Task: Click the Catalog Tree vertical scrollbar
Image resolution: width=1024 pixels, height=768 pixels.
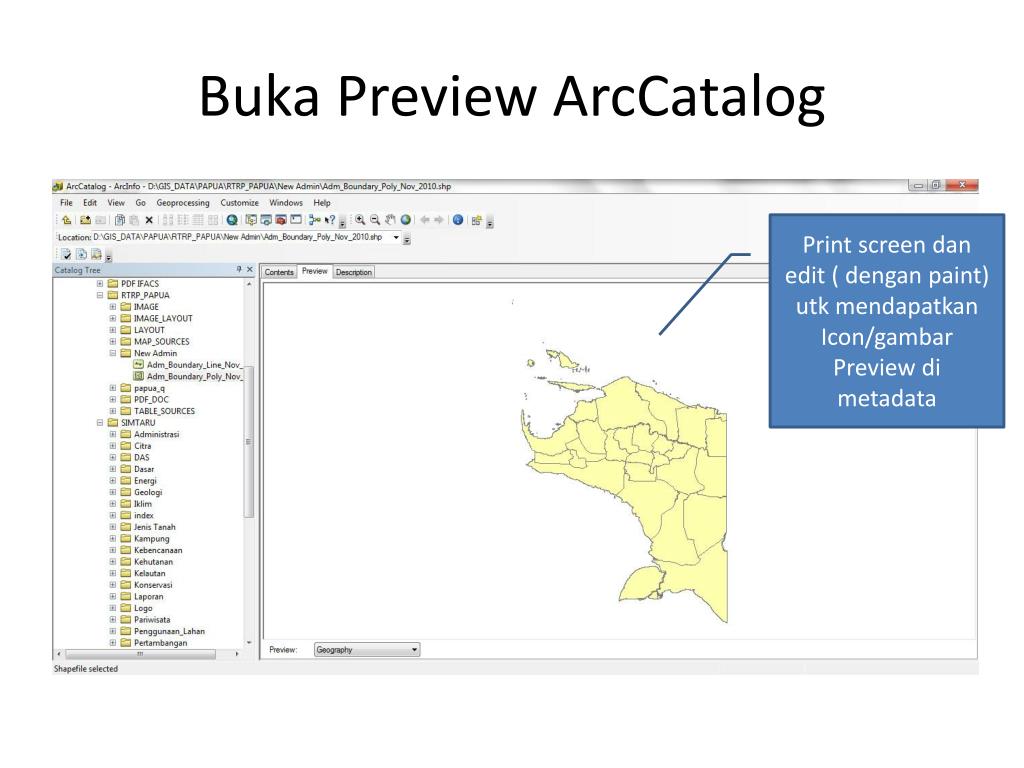Action: coord(249,441)
